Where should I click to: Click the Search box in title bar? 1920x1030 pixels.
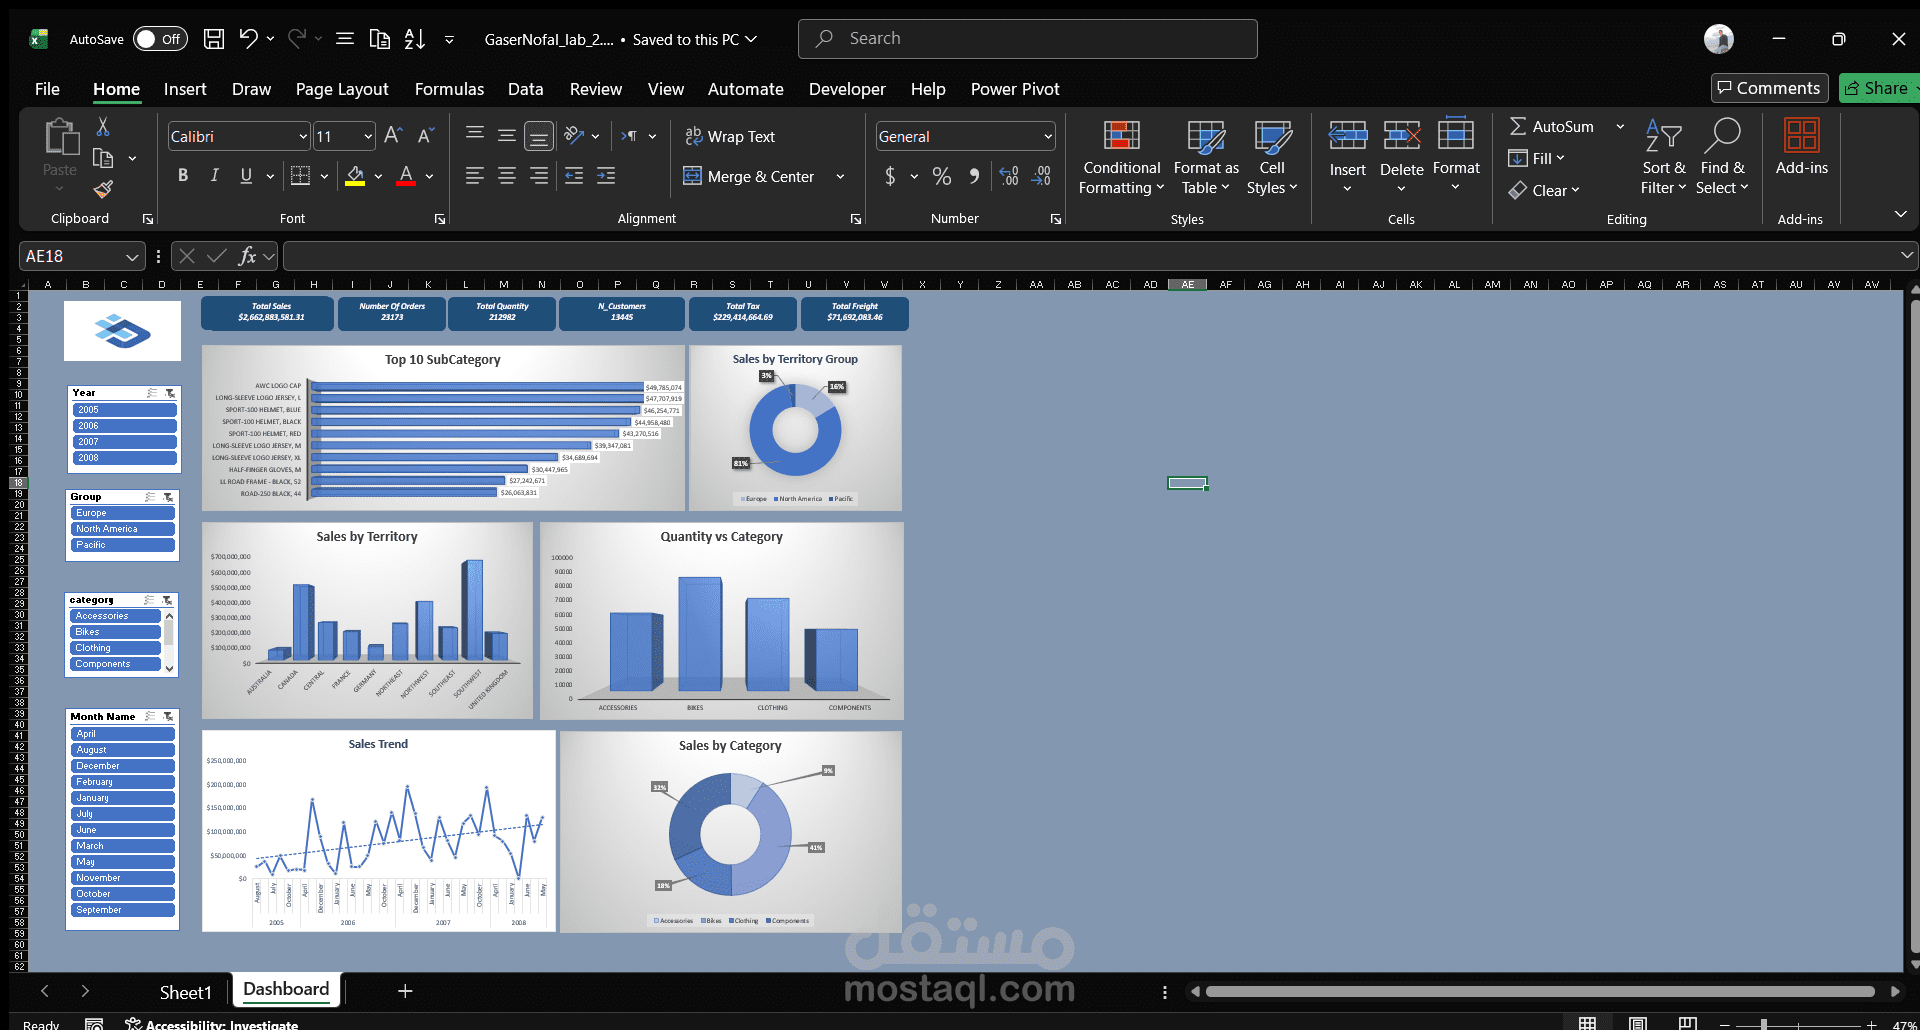(x=1027, y=39)
